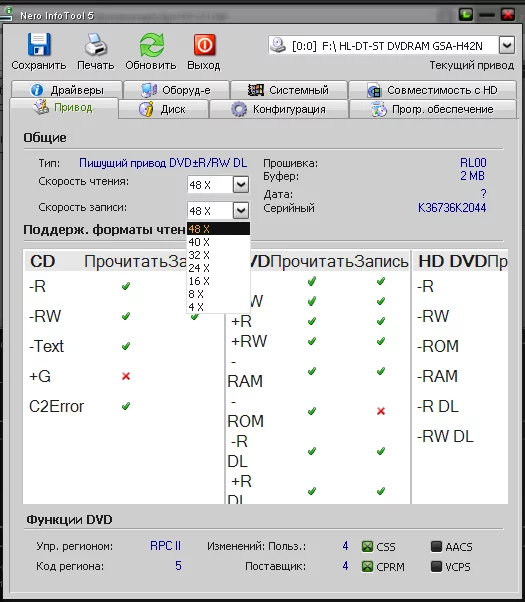Collapse the Скорость записи dropdown arrow

[241, 210]
